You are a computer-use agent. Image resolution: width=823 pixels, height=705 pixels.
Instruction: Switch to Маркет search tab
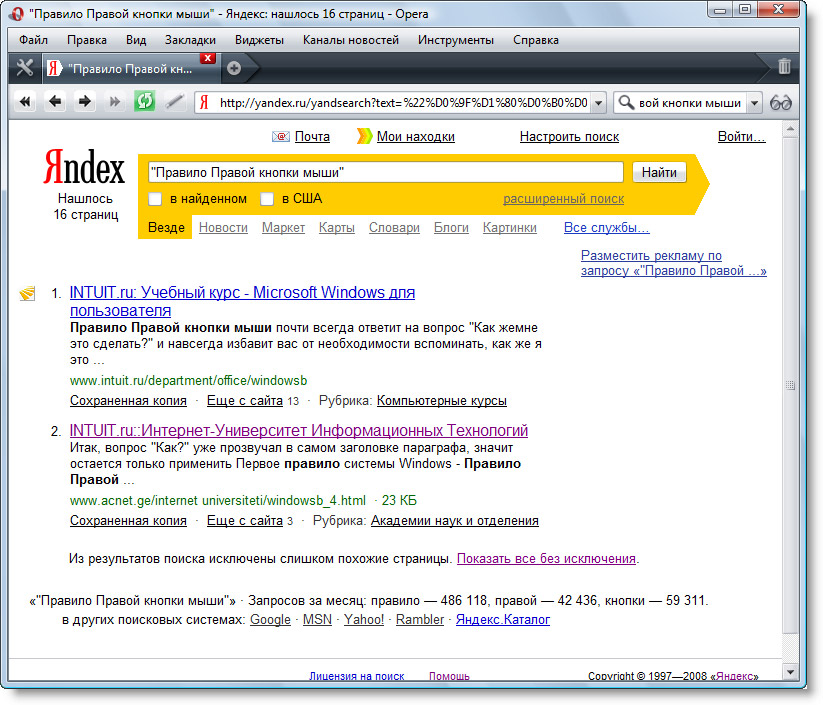283,227
